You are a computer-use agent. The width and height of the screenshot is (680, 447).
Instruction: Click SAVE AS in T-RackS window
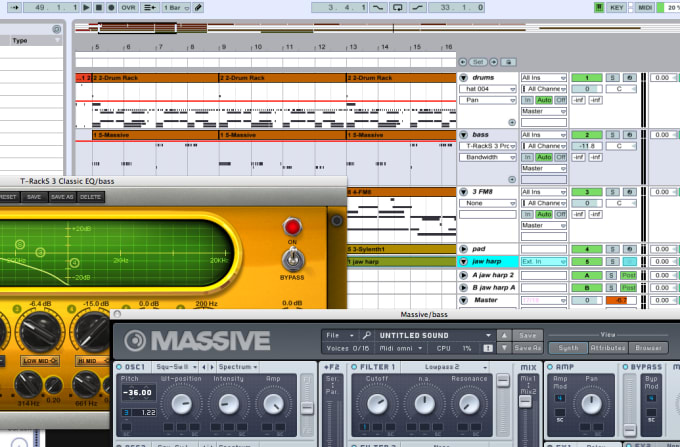(x=62, y=197)
